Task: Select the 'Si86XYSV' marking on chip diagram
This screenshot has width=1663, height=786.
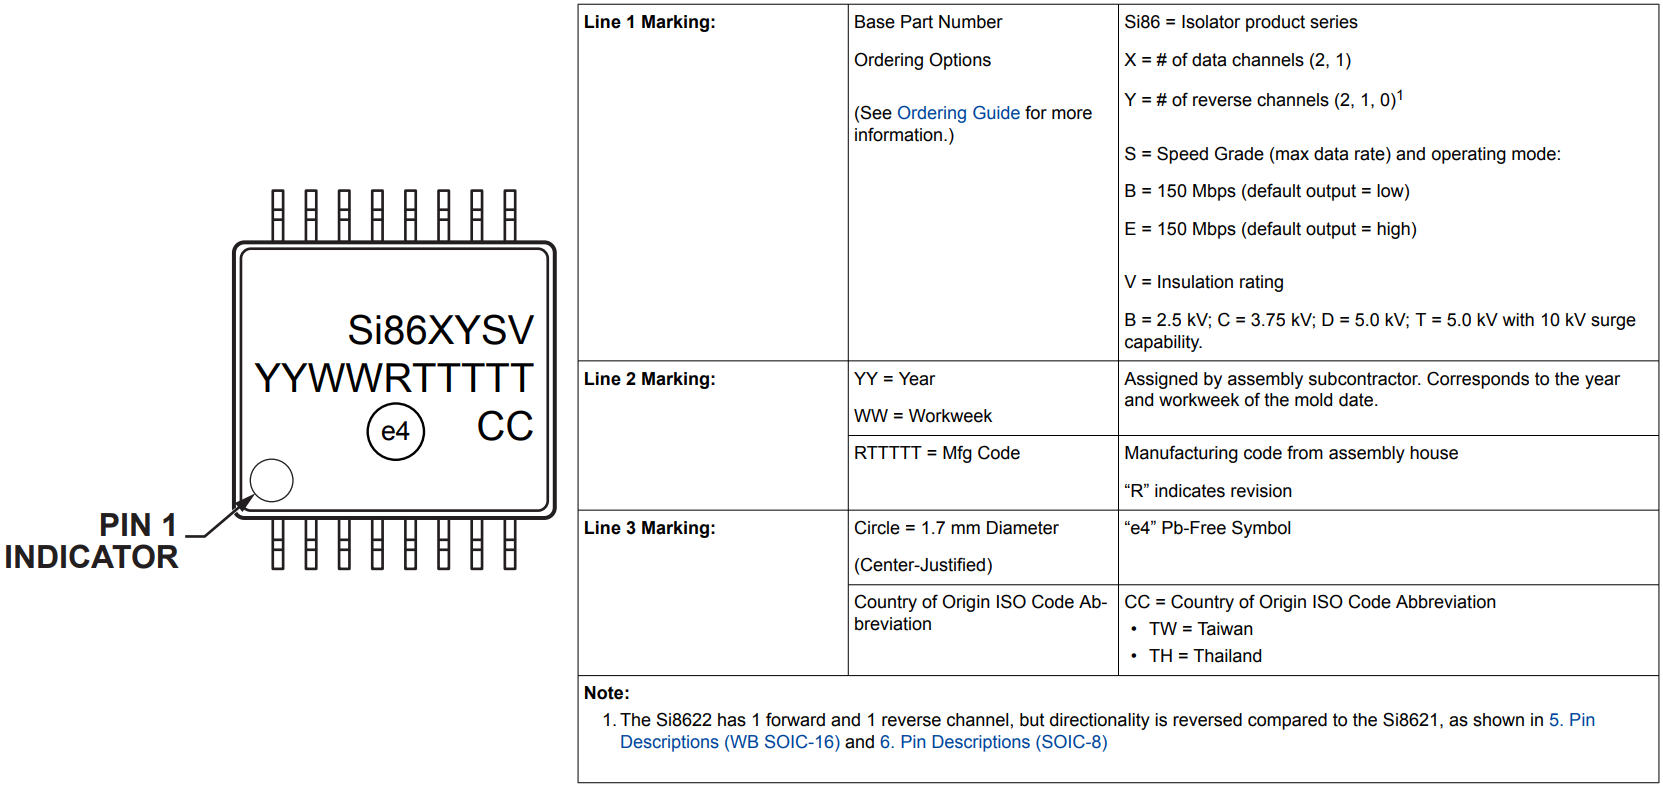Action: (441, 330)
